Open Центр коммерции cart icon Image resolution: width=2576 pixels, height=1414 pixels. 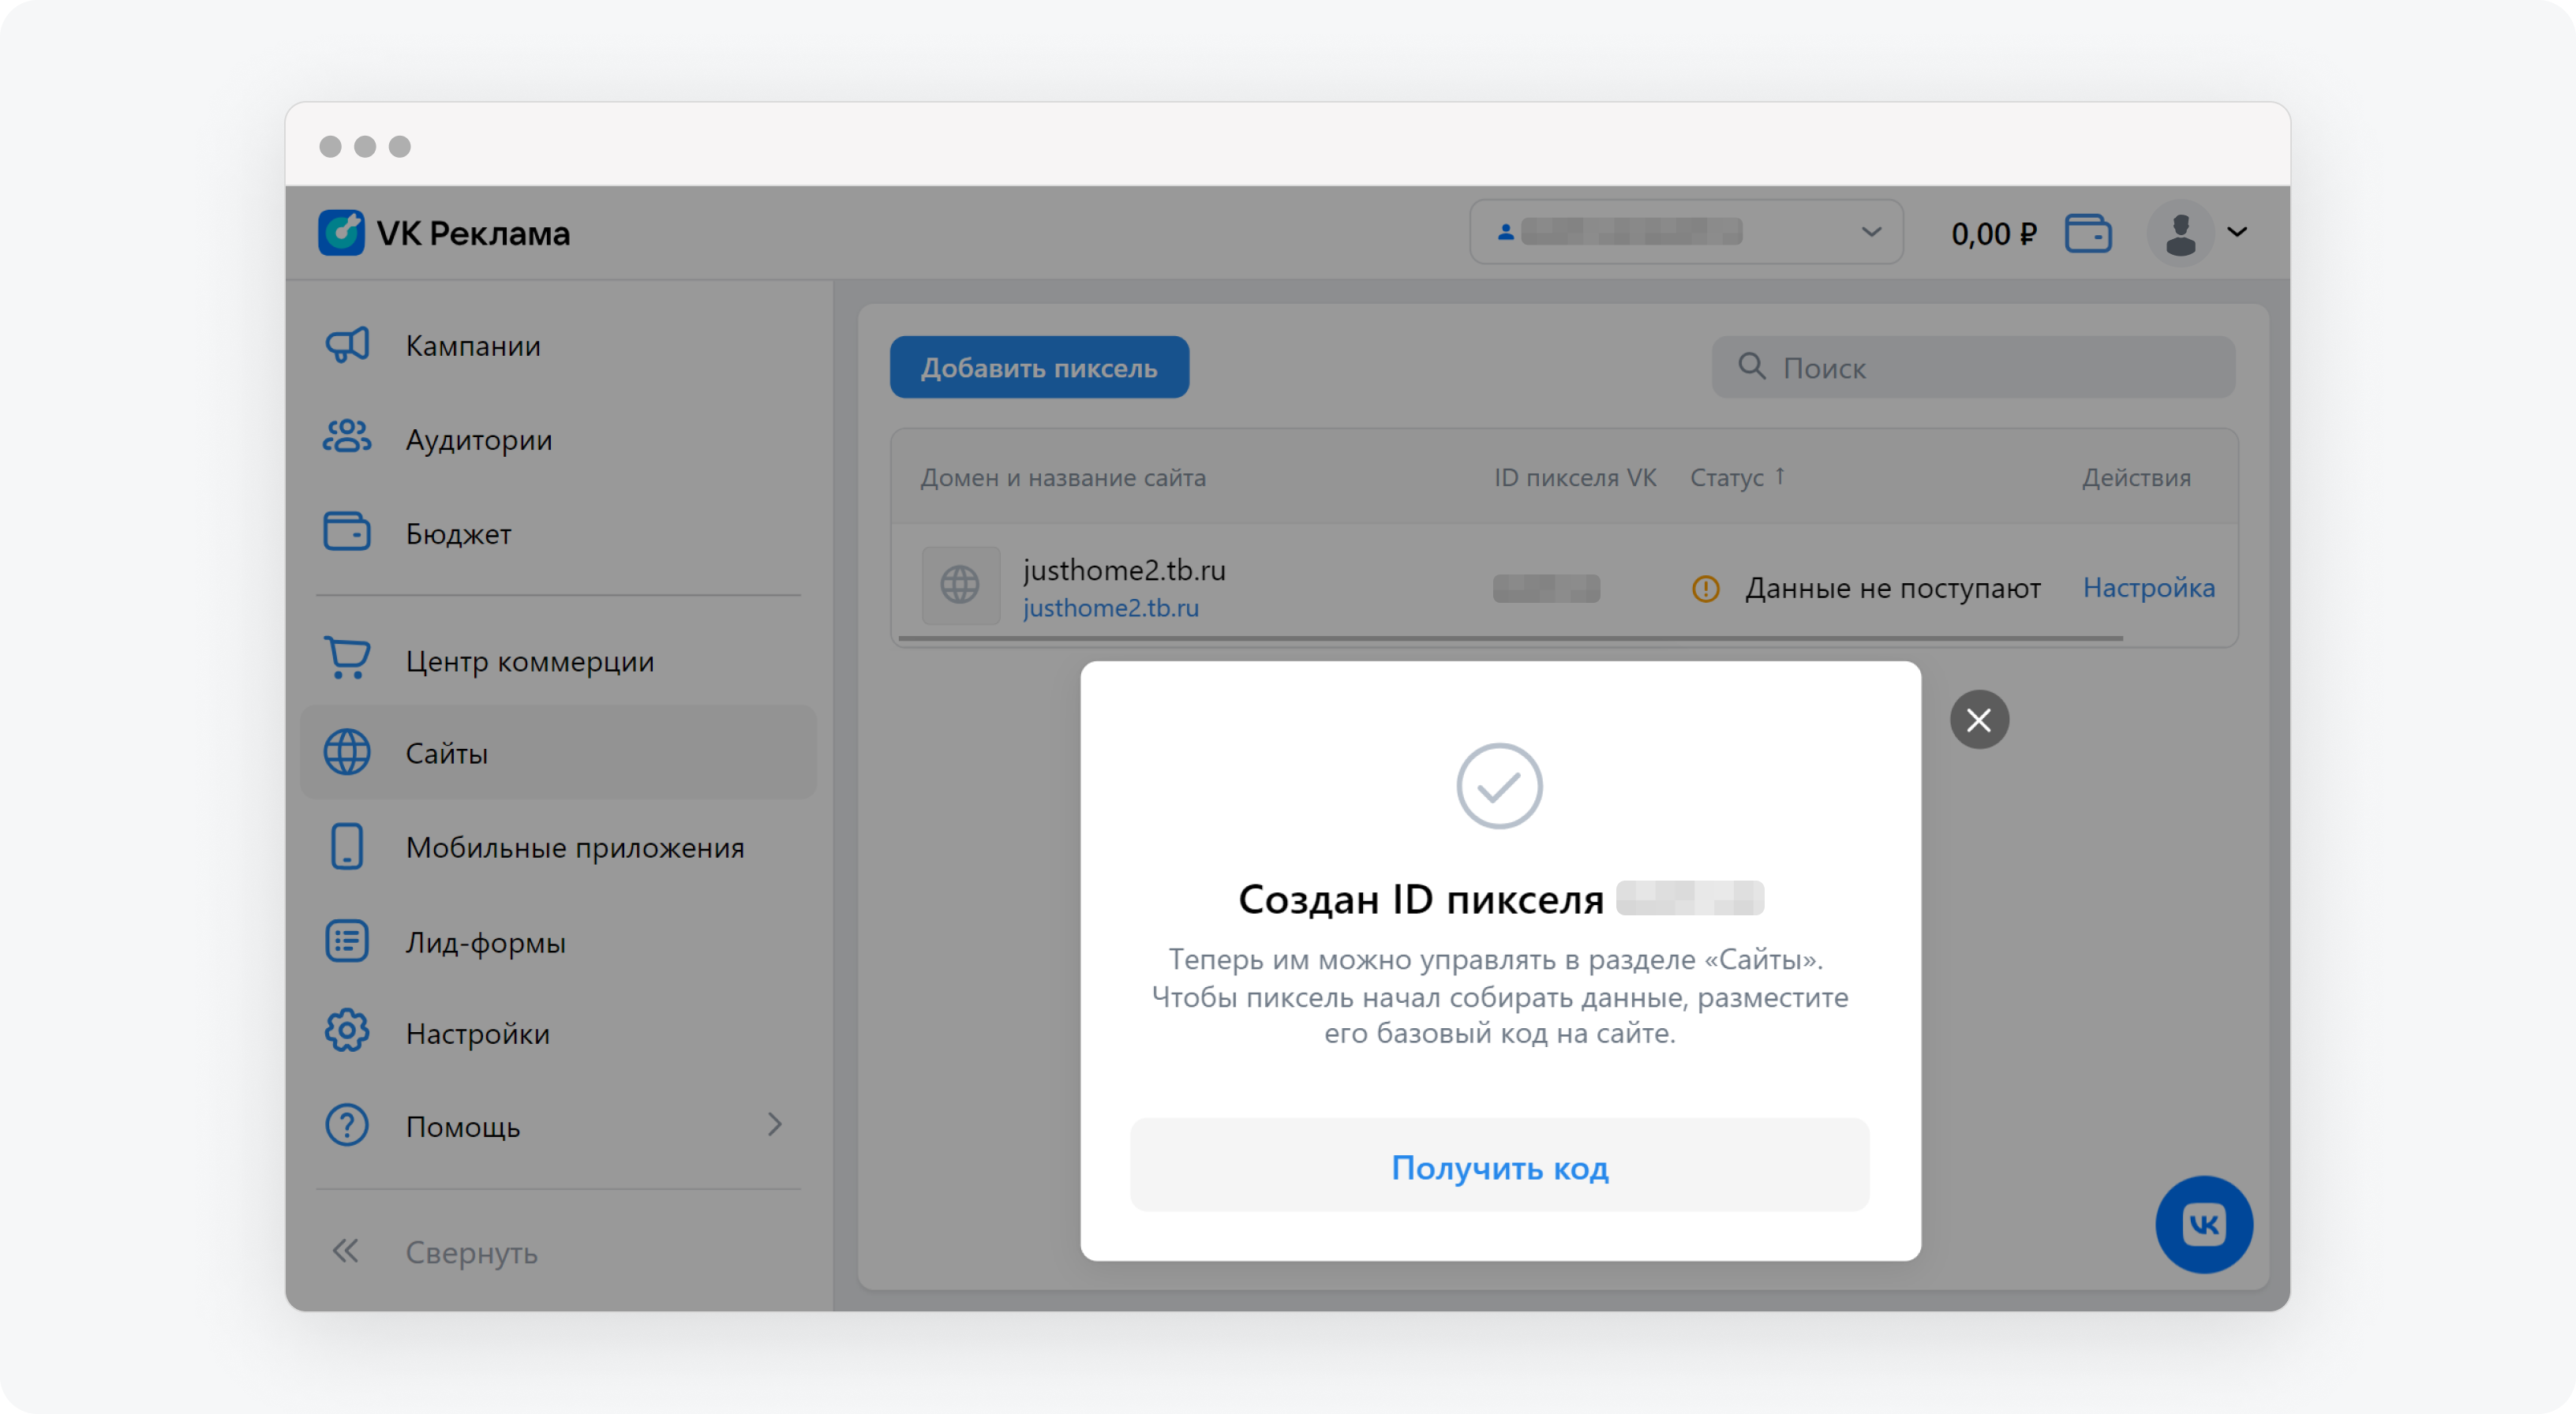[347, 659]
